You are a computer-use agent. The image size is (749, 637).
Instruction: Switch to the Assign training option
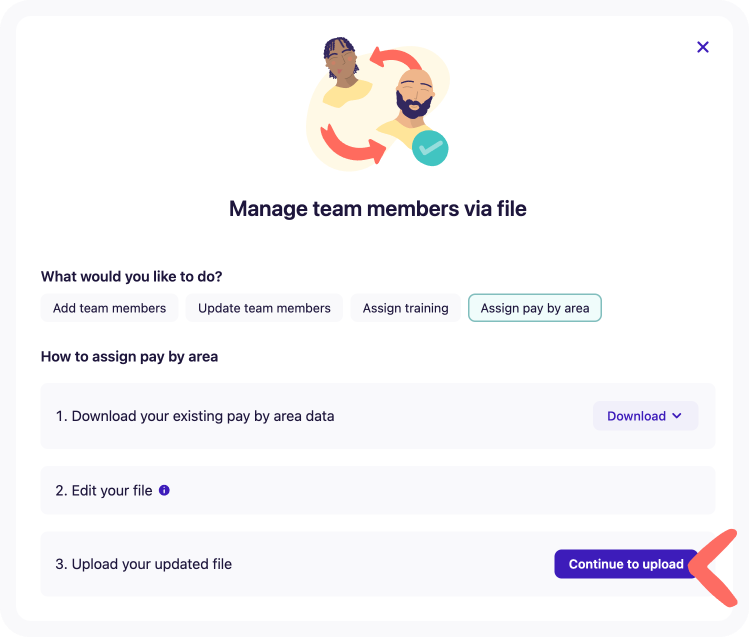pyautogui.click(x=405, y=308)
